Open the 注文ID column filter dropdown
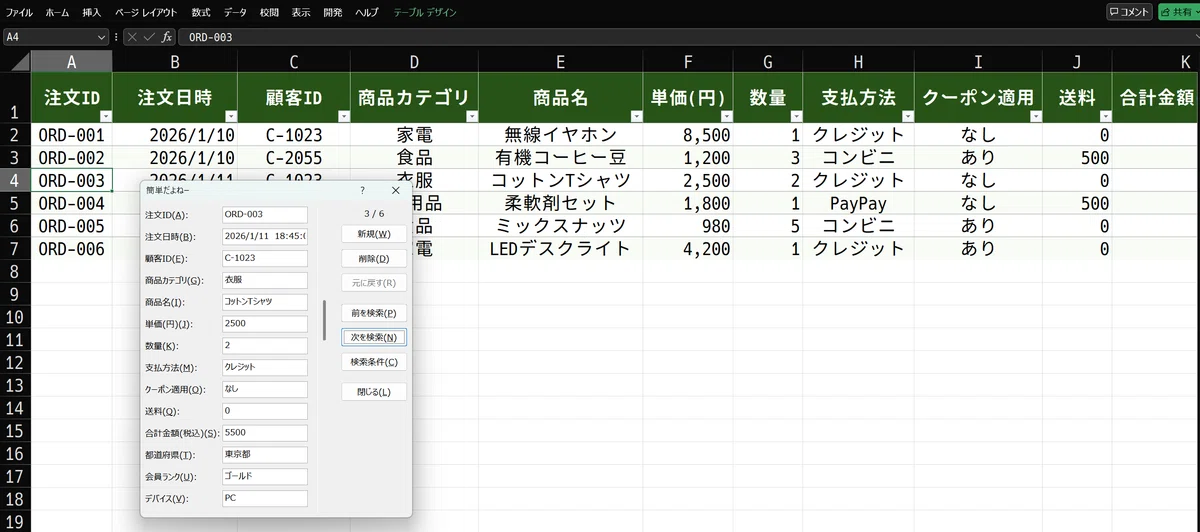Image resolution: width=1200 pixels, height=532 pixels. pyautogui.click(x=104, y=116)
